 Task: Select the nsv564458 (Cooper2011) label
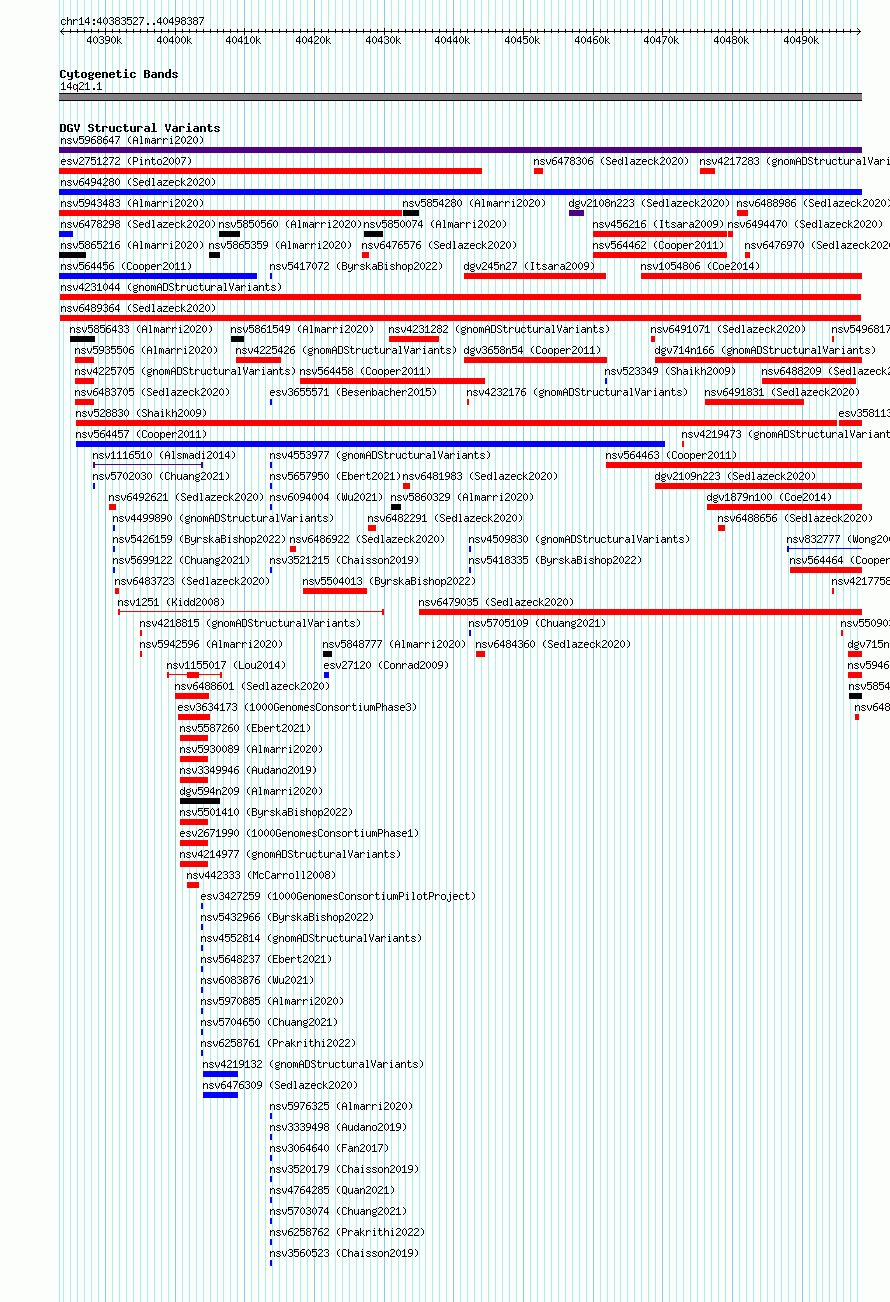[365, 371]
